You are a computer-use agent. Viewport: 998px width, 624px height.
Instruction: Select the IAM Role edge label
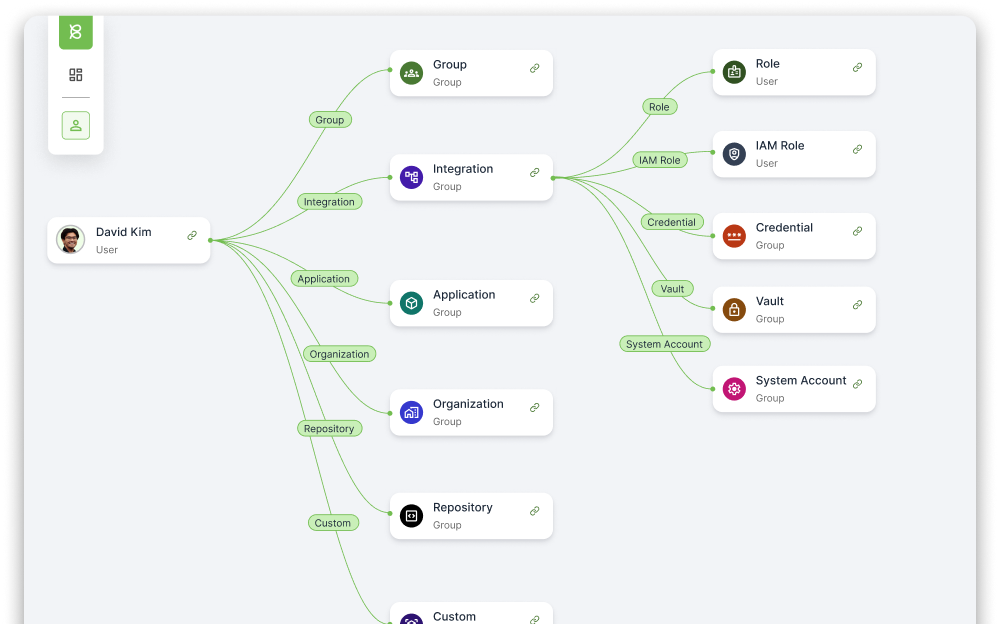(x=659, y=158)
